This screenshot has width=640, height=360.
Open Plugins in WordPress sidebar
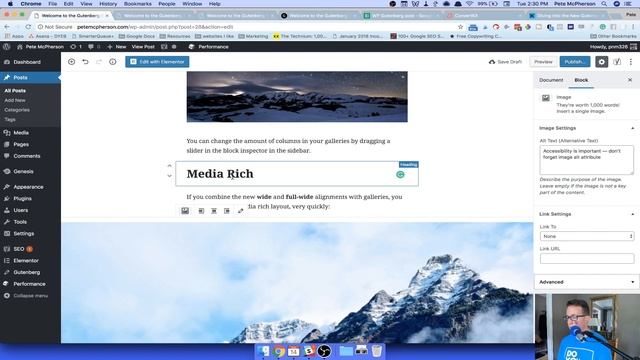coord(22,199)
